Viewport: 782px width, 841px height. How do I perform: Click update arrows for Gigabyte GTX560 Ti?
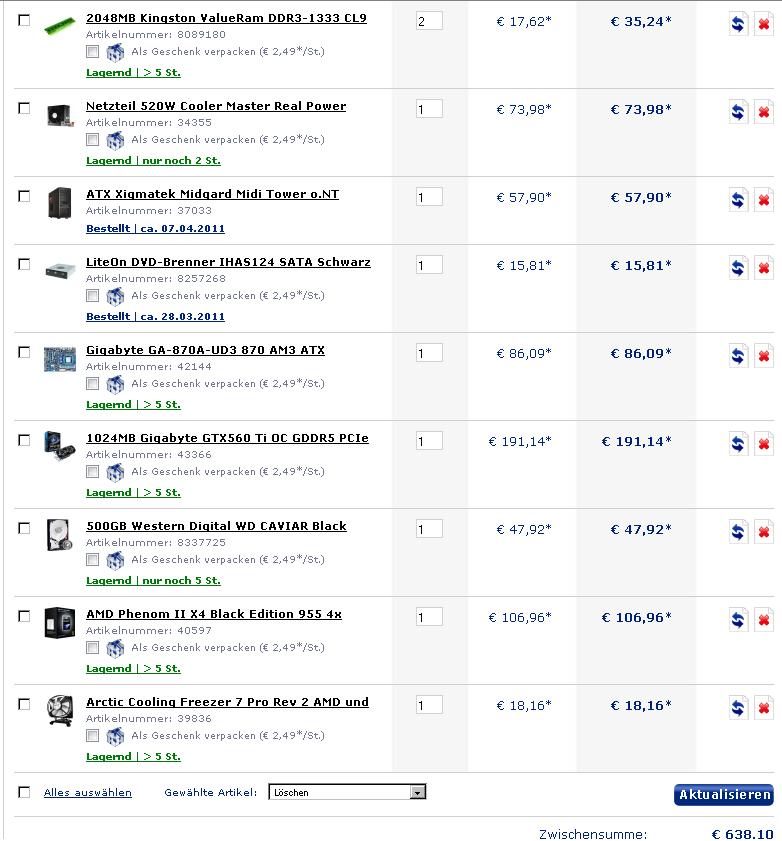[x=738, y=444]
